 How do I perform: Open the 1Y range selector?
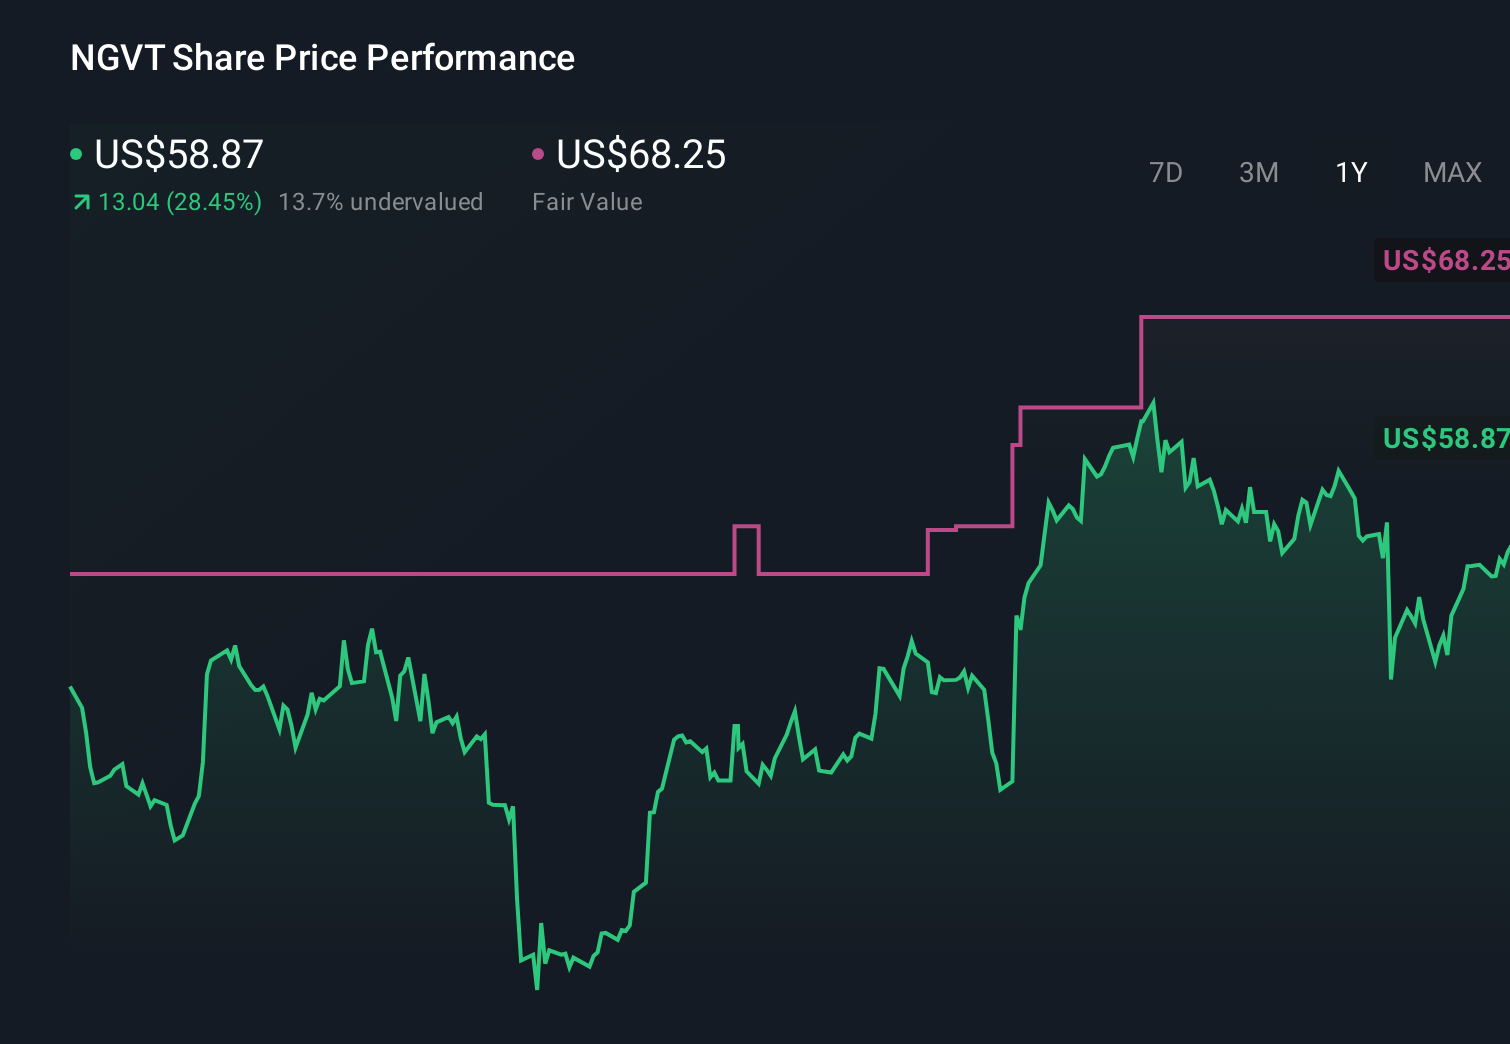(1350, 172)
